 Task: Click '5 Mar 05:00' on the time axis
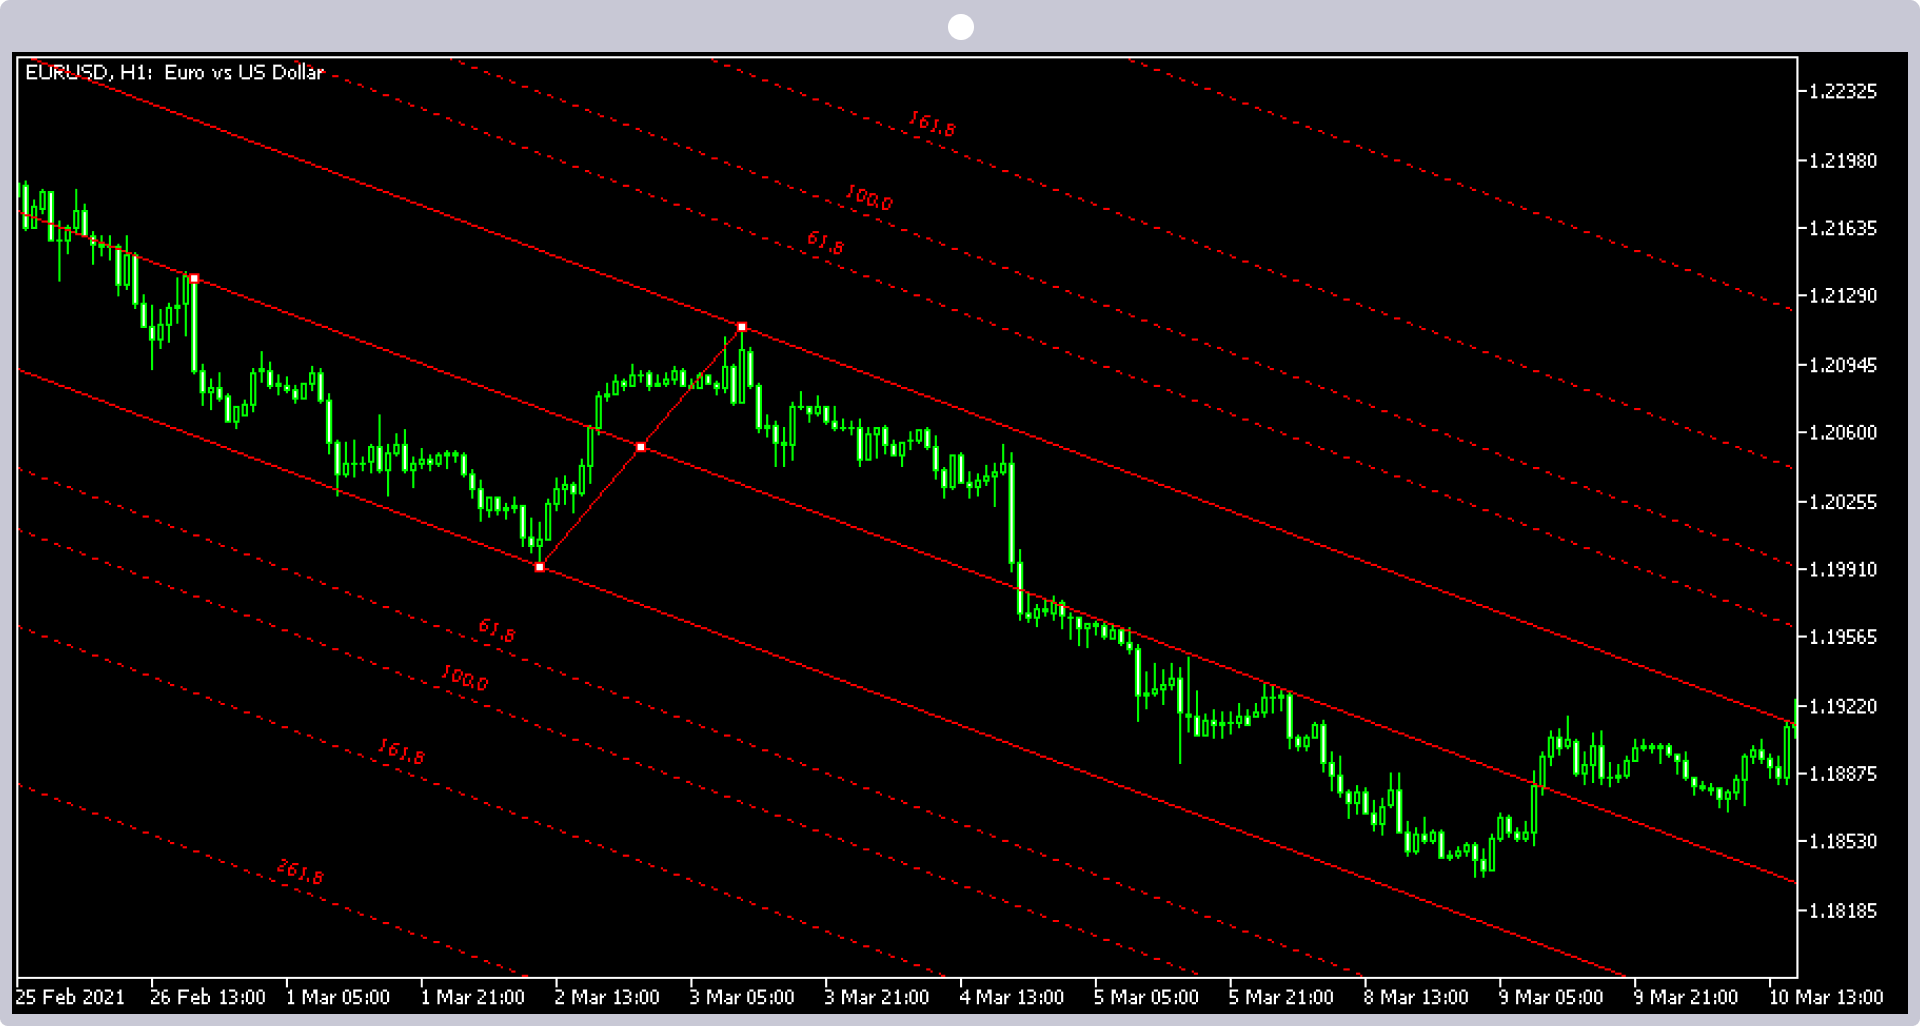1146,997
